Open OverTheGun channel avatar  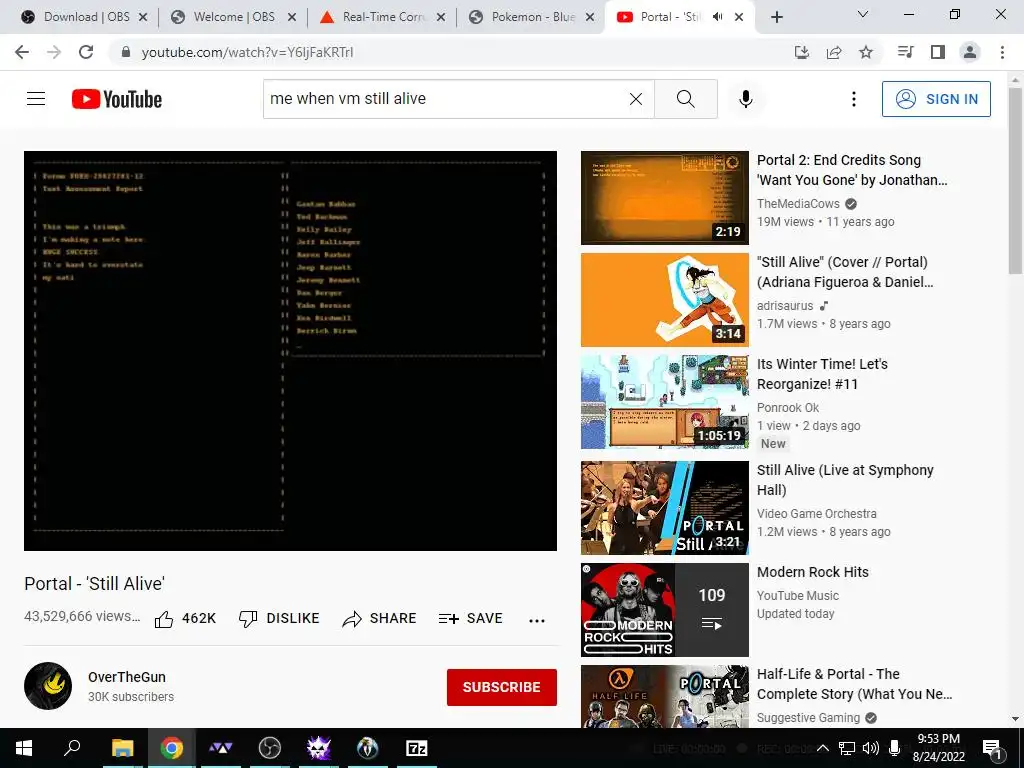click(x=48, y=686)
